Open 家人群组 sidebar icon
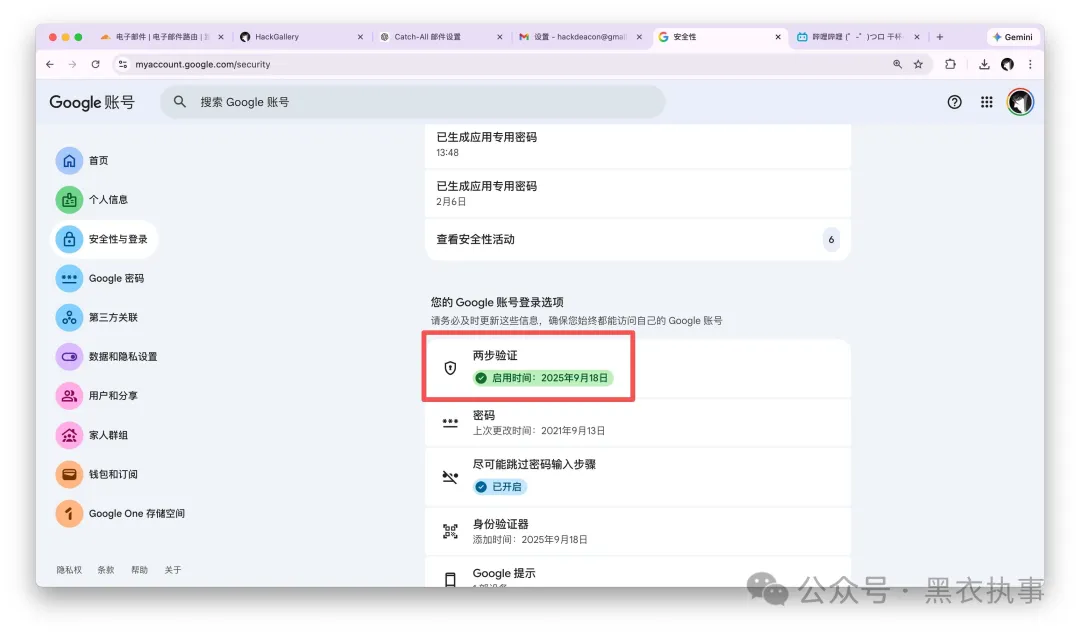The width and height of the screenshot is (1080, 634). 69,435
